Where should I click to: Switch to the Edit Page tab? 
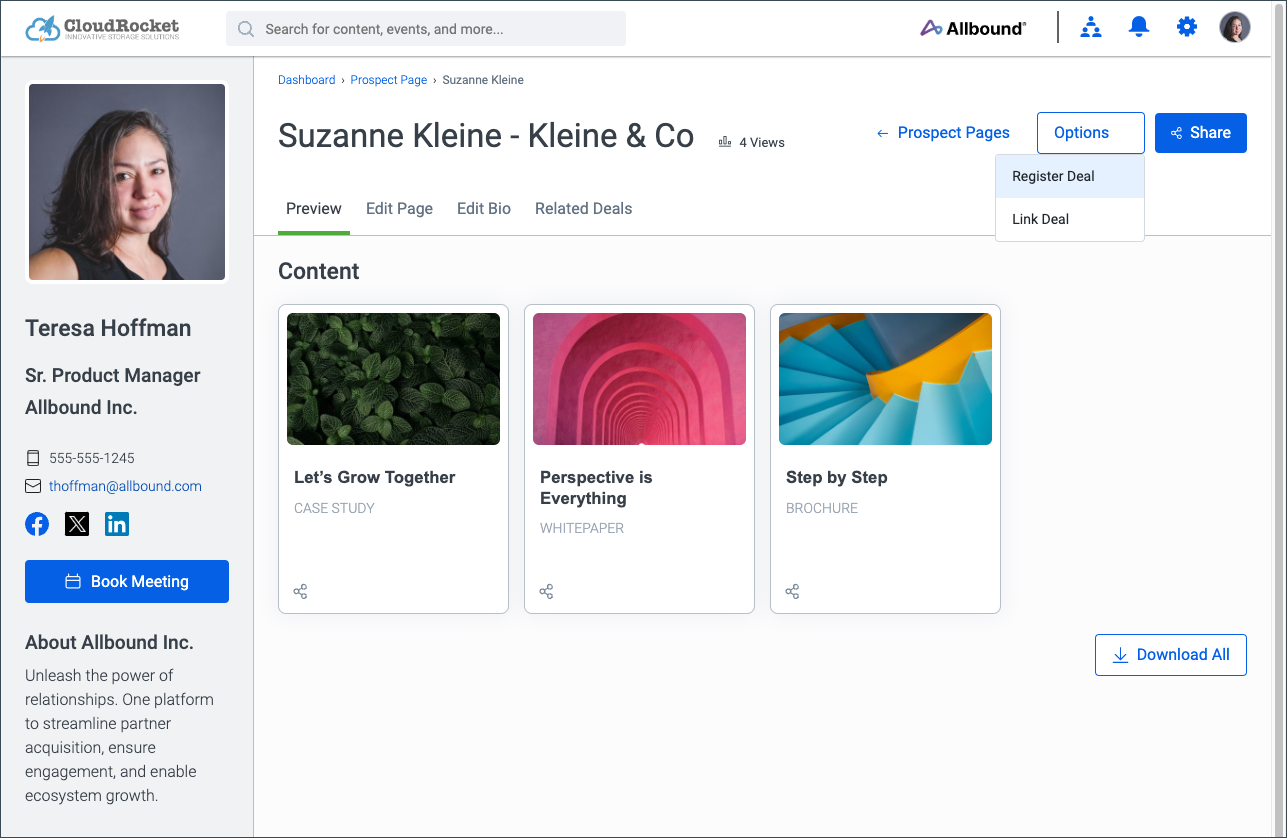tap(399, 209)
